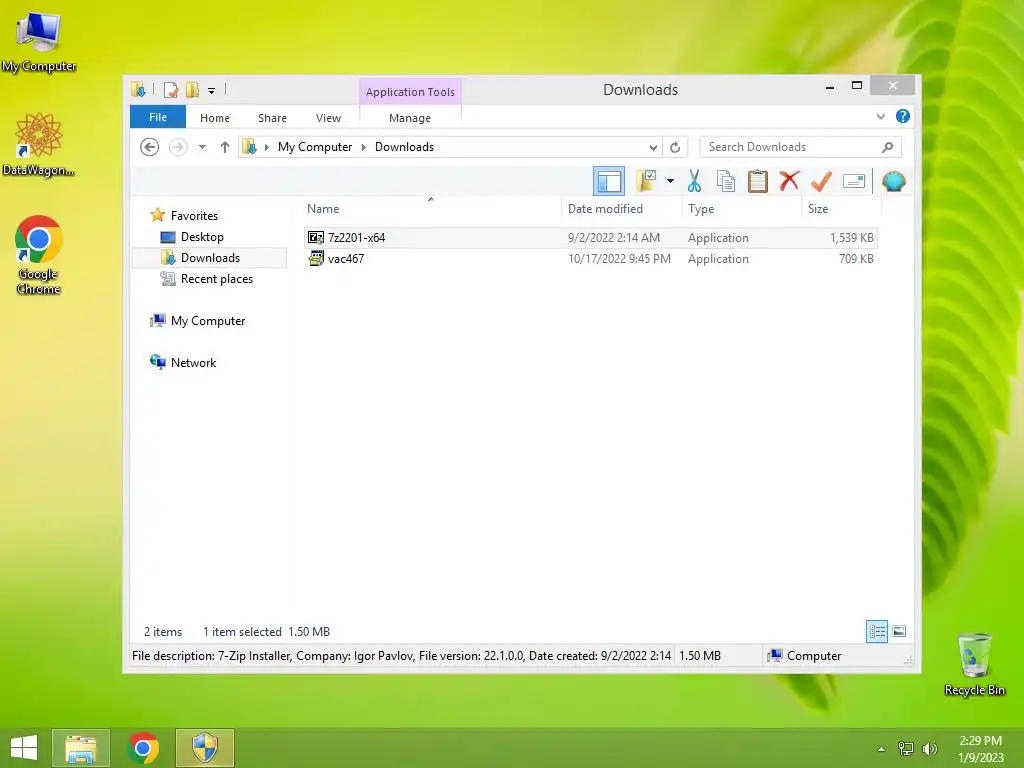Click the File Explorer taskbar icon
Image resolution: width=1024 pixels, height=768 pixels.
pos(81,748)
